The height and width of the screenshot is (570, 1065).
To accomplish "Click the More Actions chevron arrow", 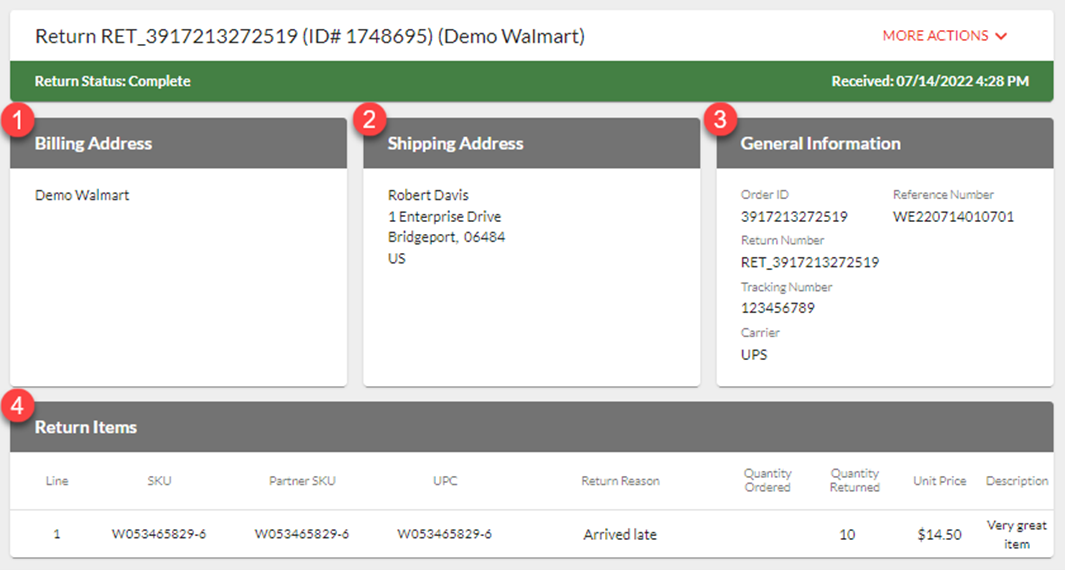I will (x=1001, y=37).
